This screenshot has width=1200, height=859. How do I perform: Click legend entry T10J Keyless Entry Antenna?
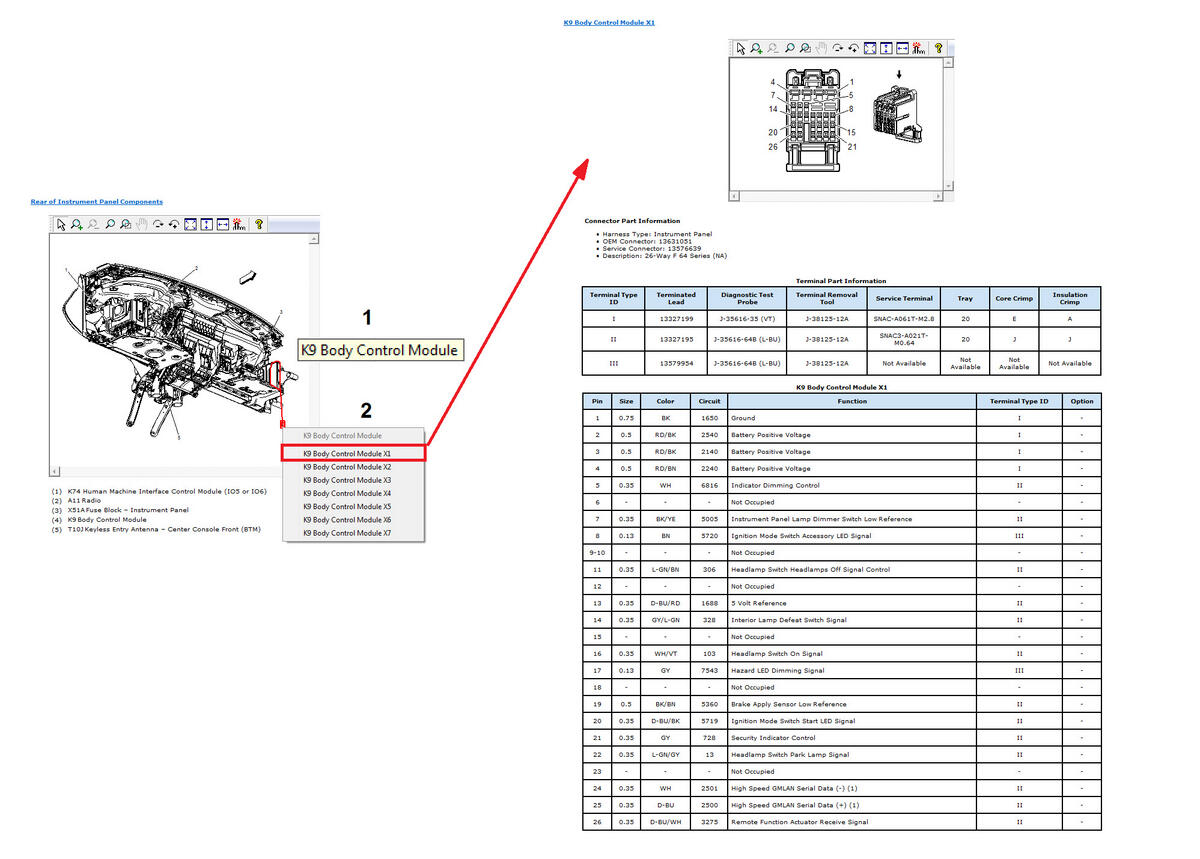(155, 529)
